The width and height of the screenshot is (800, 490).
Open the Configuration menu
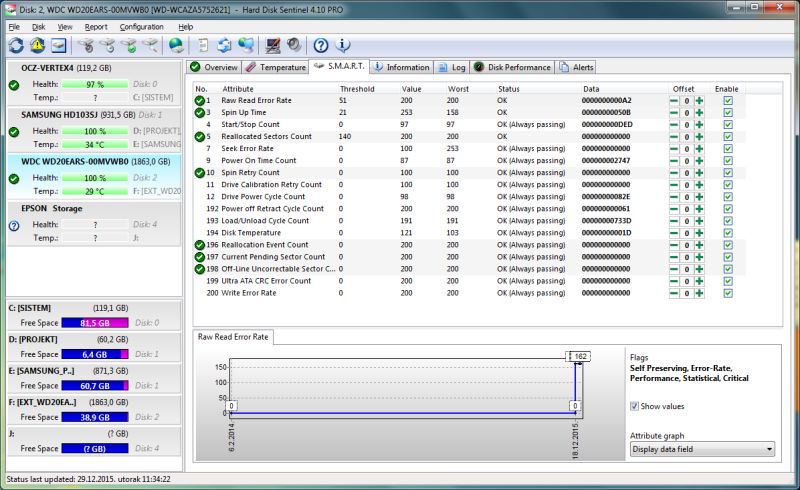click(x=142, y=26)
